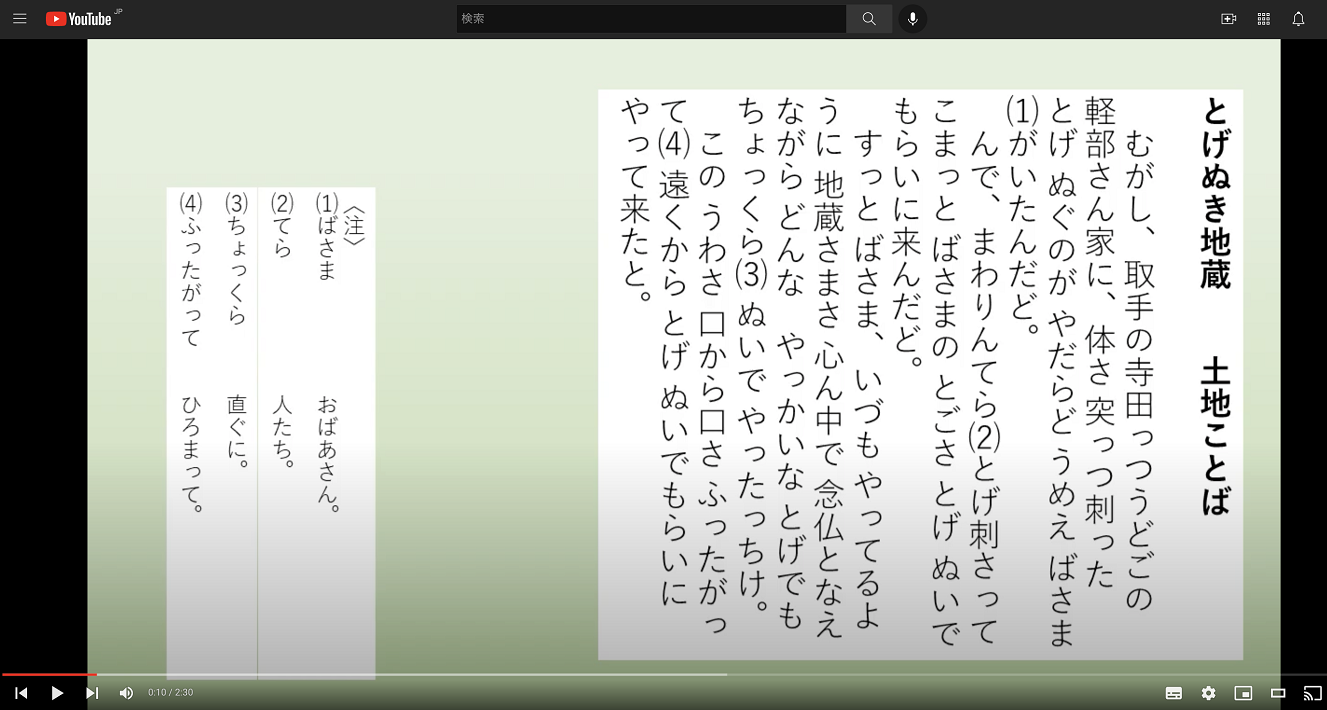Open the create video camera icon
Screen dimensions: 1327x710
(1229, 19)
